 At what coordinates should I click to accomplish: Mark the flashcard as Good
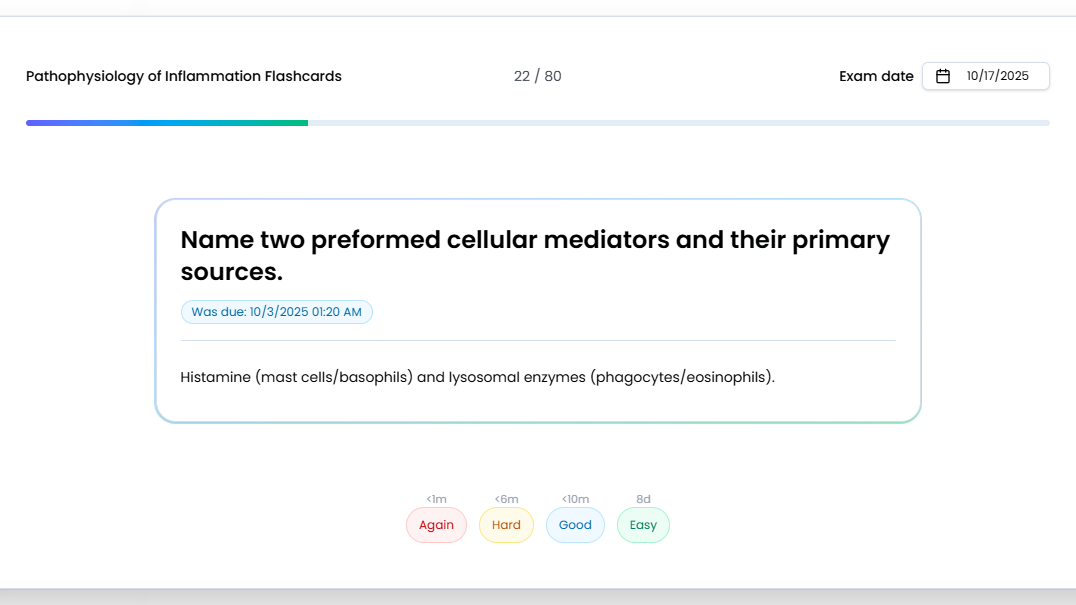(x=575, y=525)
